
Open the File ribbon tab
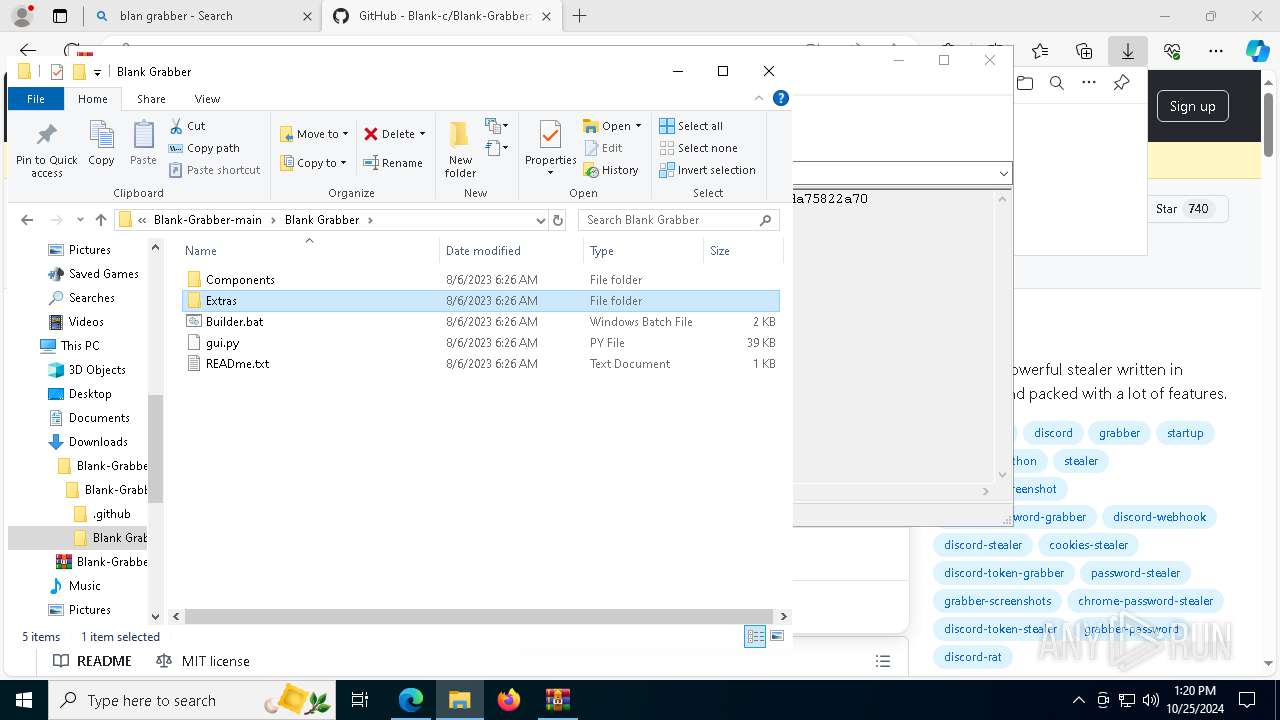click(36, 99)
